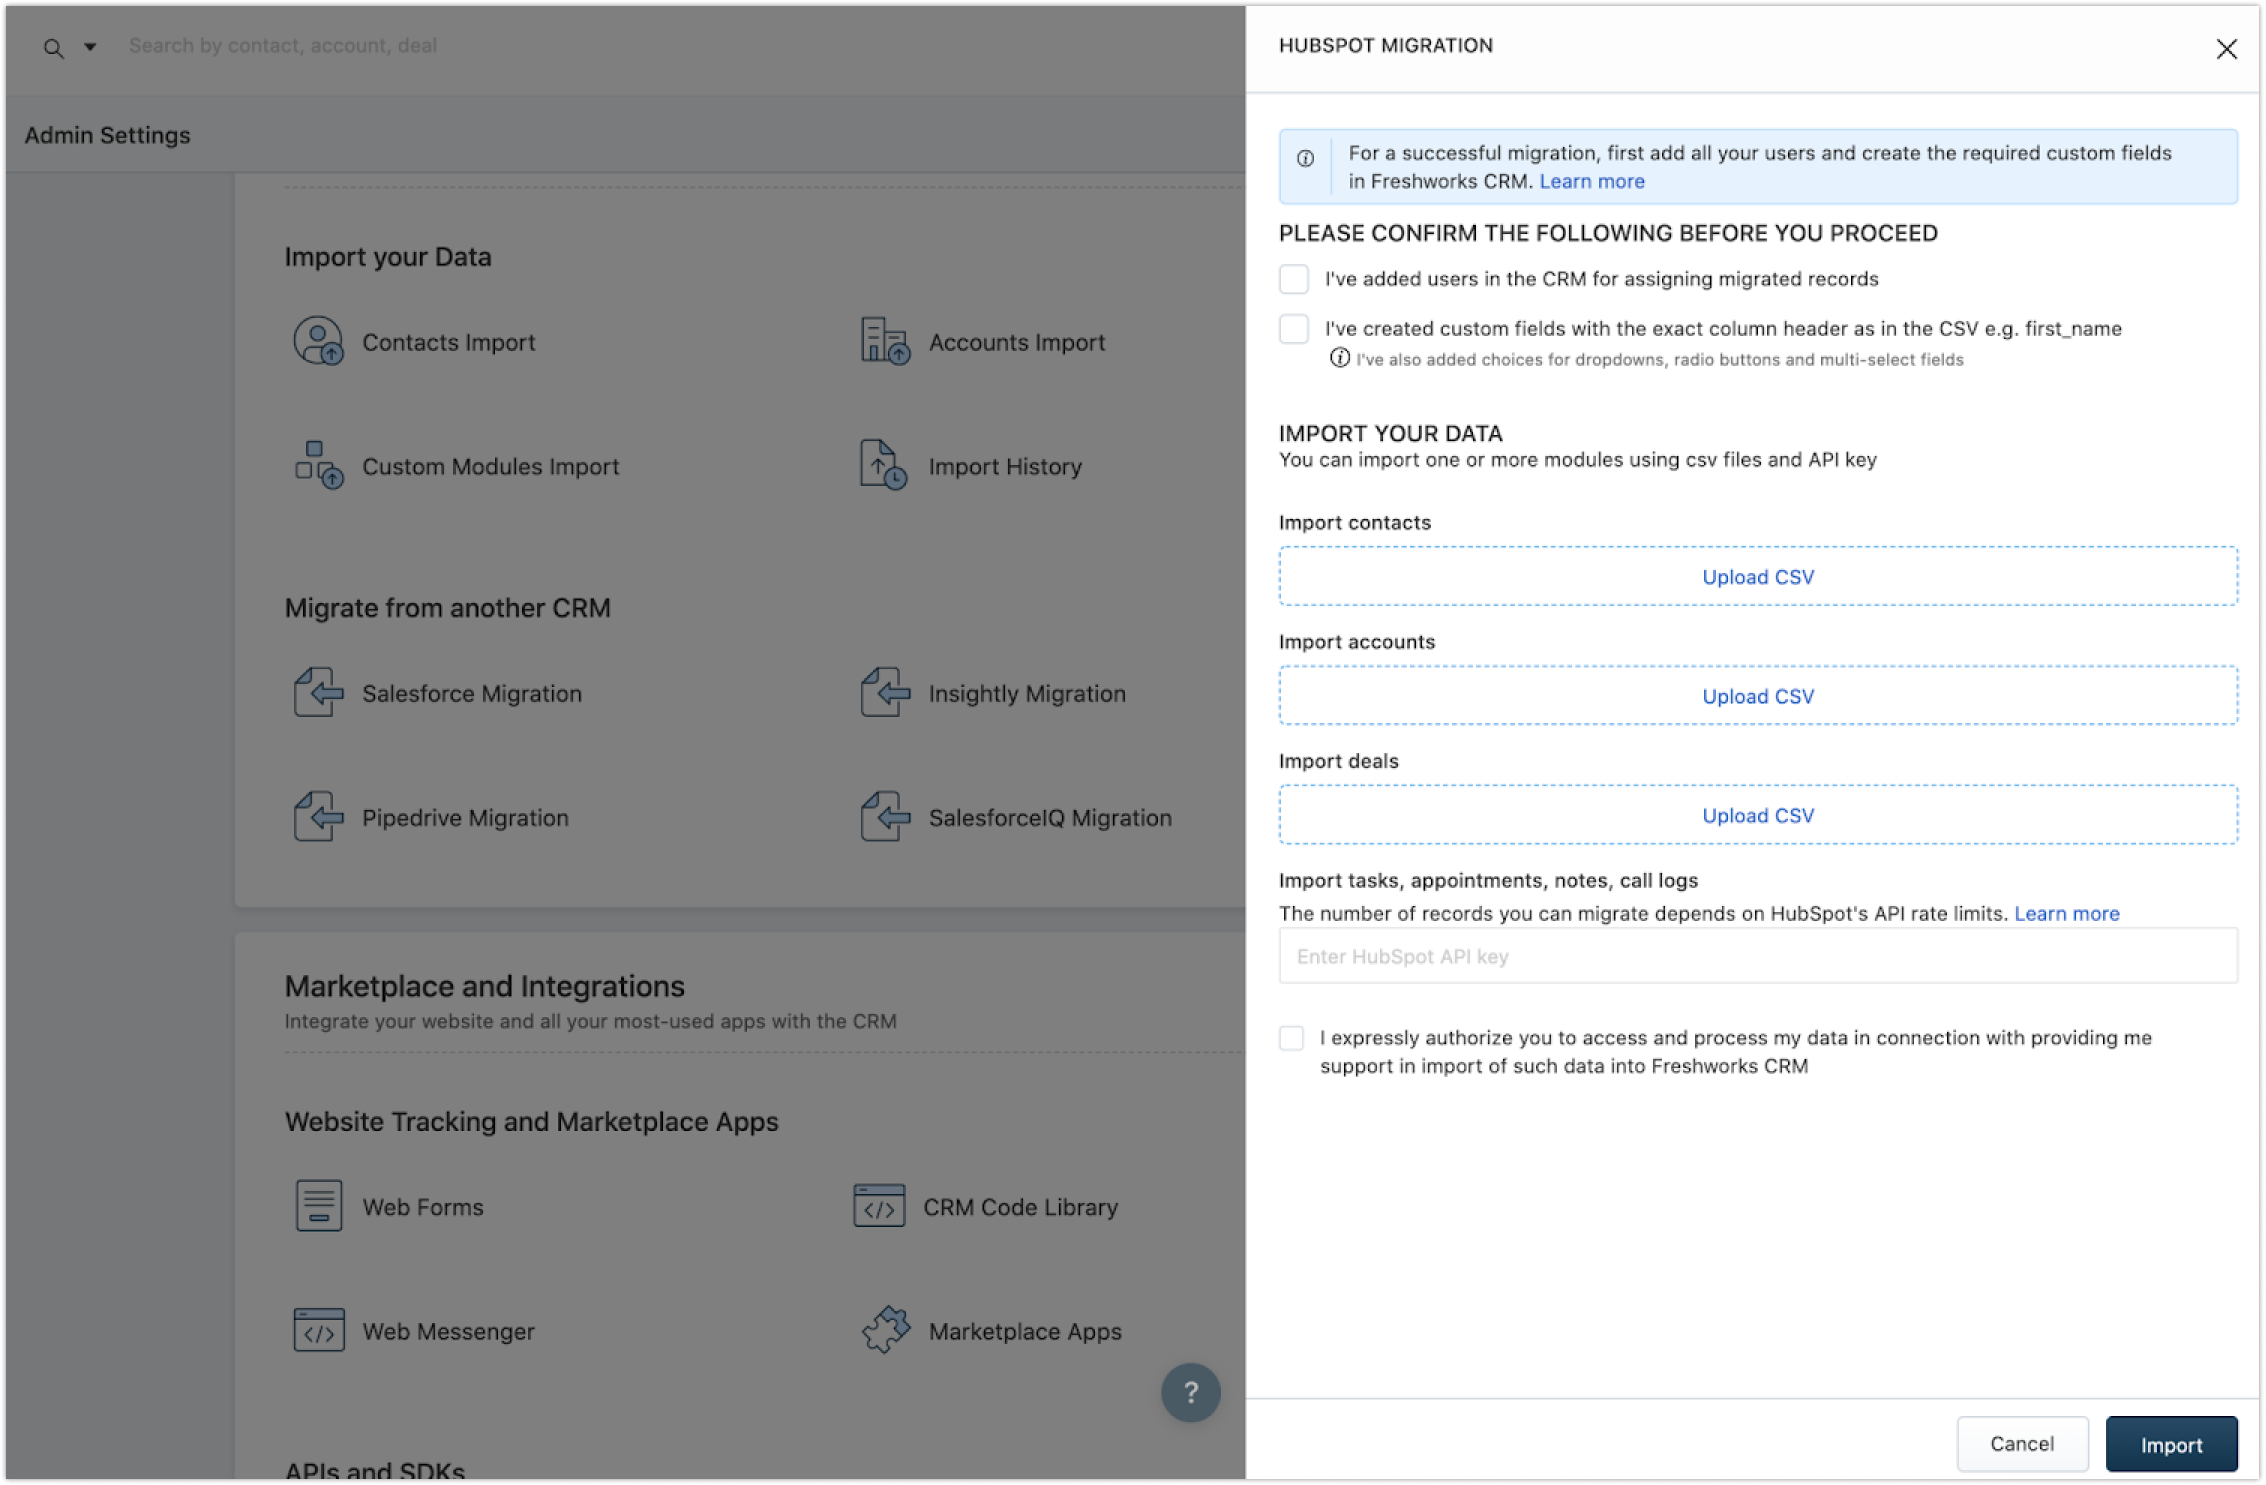
Task: Open Accounts Import icon
Action: 884,342
